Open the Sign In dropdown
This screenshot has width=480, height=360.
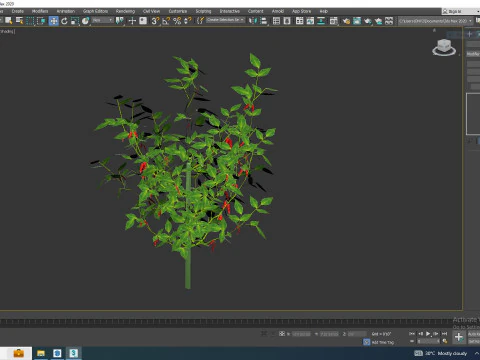(460, 11)
